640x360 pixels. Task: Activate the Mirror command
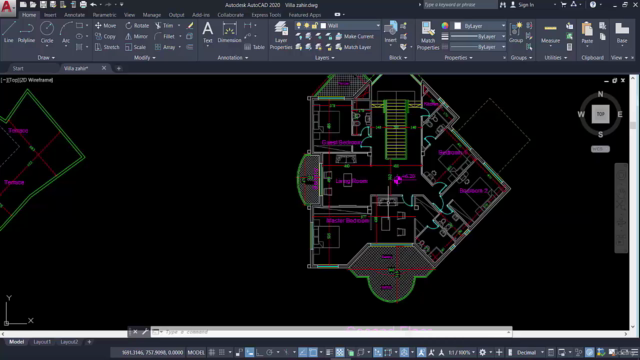pyautogui.click(x=136, y=36)
